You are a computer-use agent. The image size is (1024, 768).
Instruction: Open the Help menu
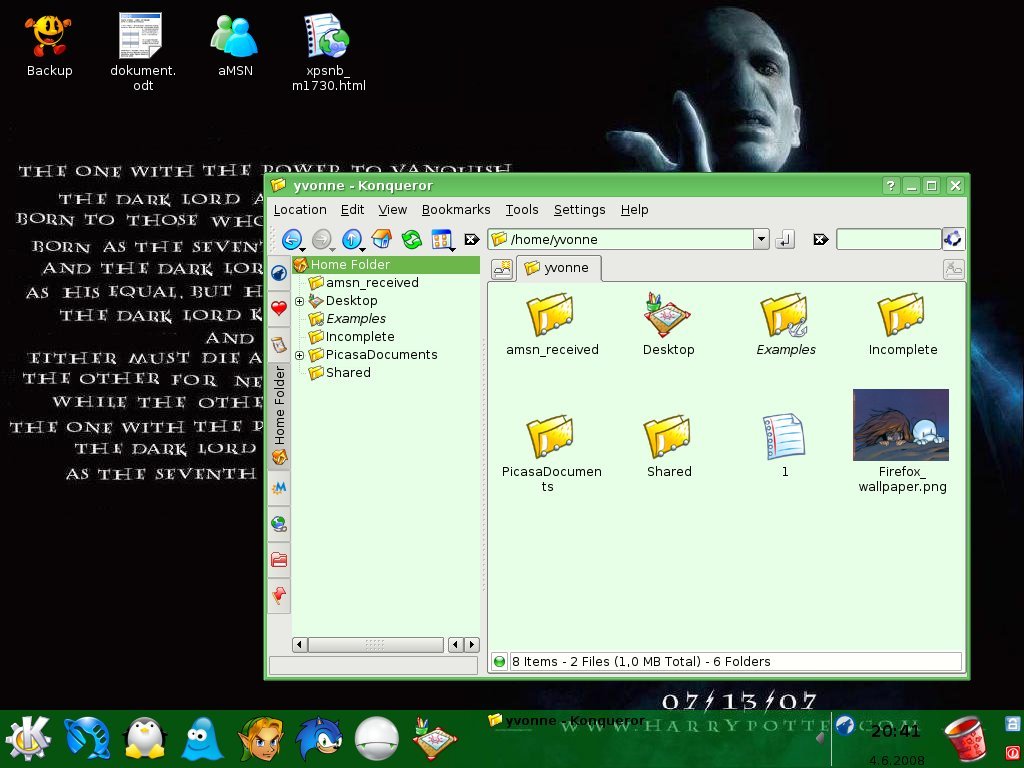click(634, 210)
